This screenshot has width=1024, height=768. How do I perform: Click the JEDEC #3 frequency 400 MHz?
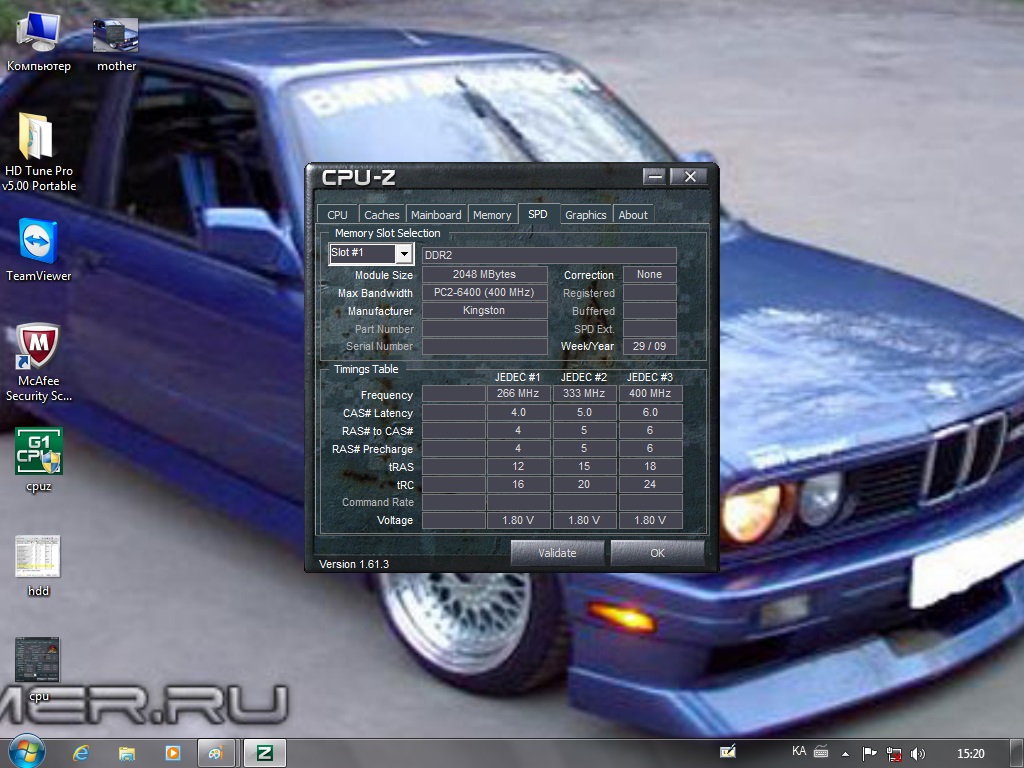[650, 393]
